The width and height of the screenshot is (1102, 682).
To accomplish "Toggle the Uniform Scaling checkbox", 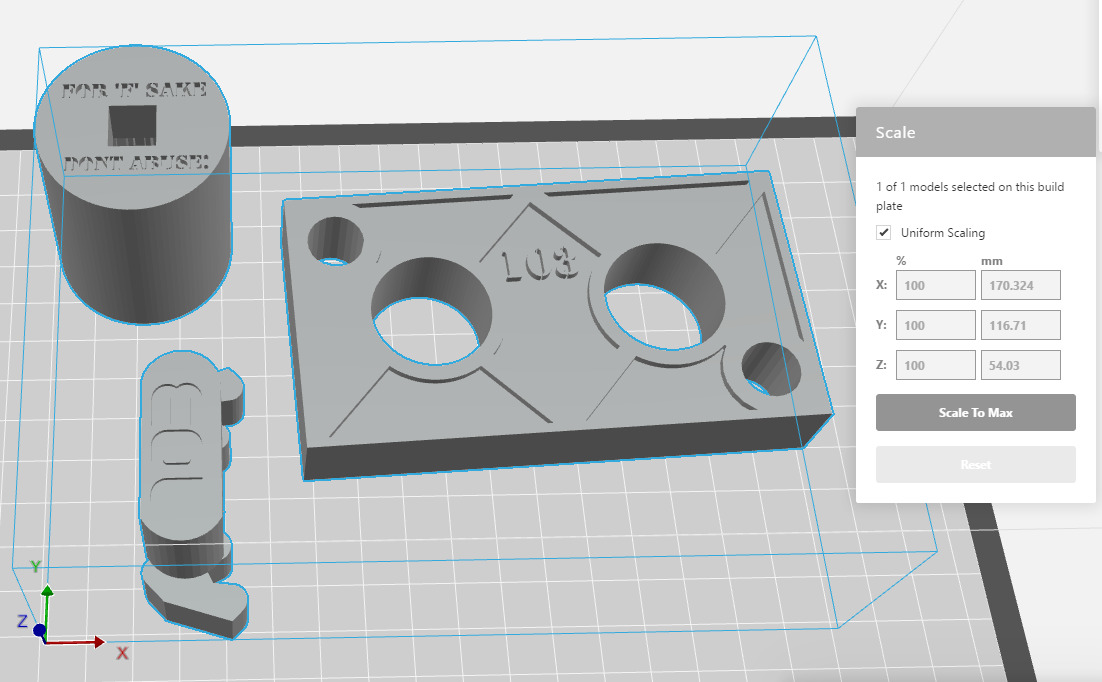I will point(883,233).
